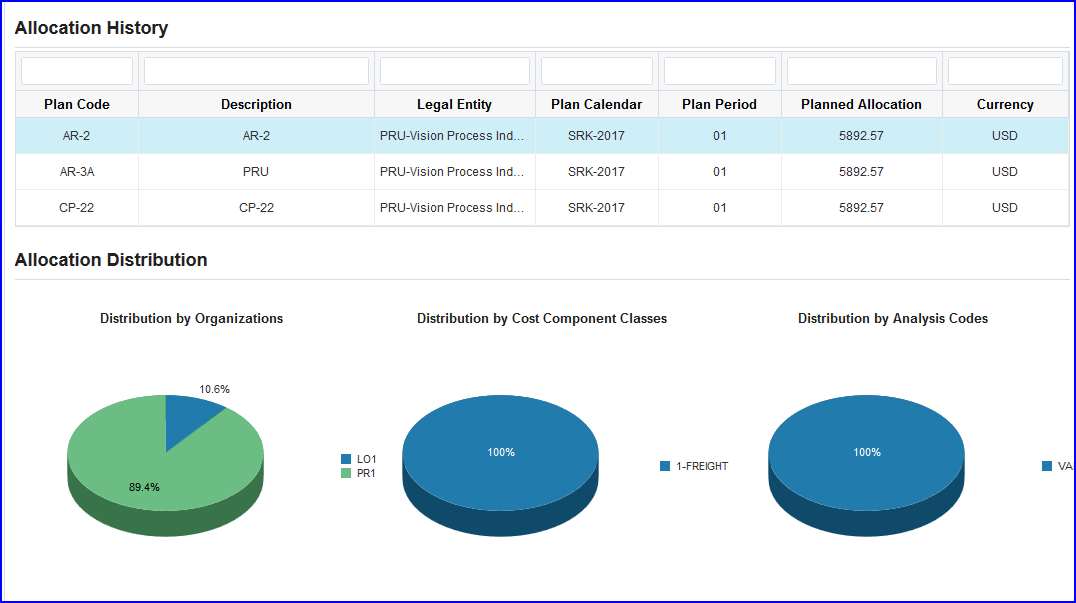The height and width of the screenshot is (603, 1076).
Task: Click Planned Allocation 5892.57 in AR-3A row
Action: point(861,172)
